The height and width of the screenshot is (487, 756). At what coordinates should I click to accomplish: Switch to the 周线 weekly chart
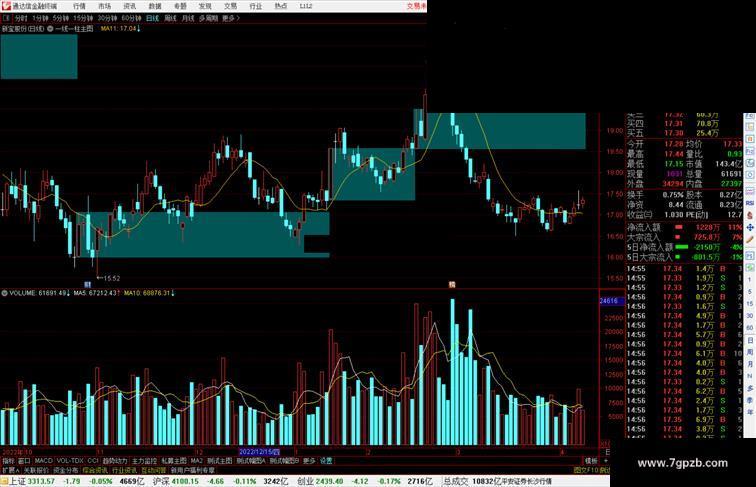point(170,18)
